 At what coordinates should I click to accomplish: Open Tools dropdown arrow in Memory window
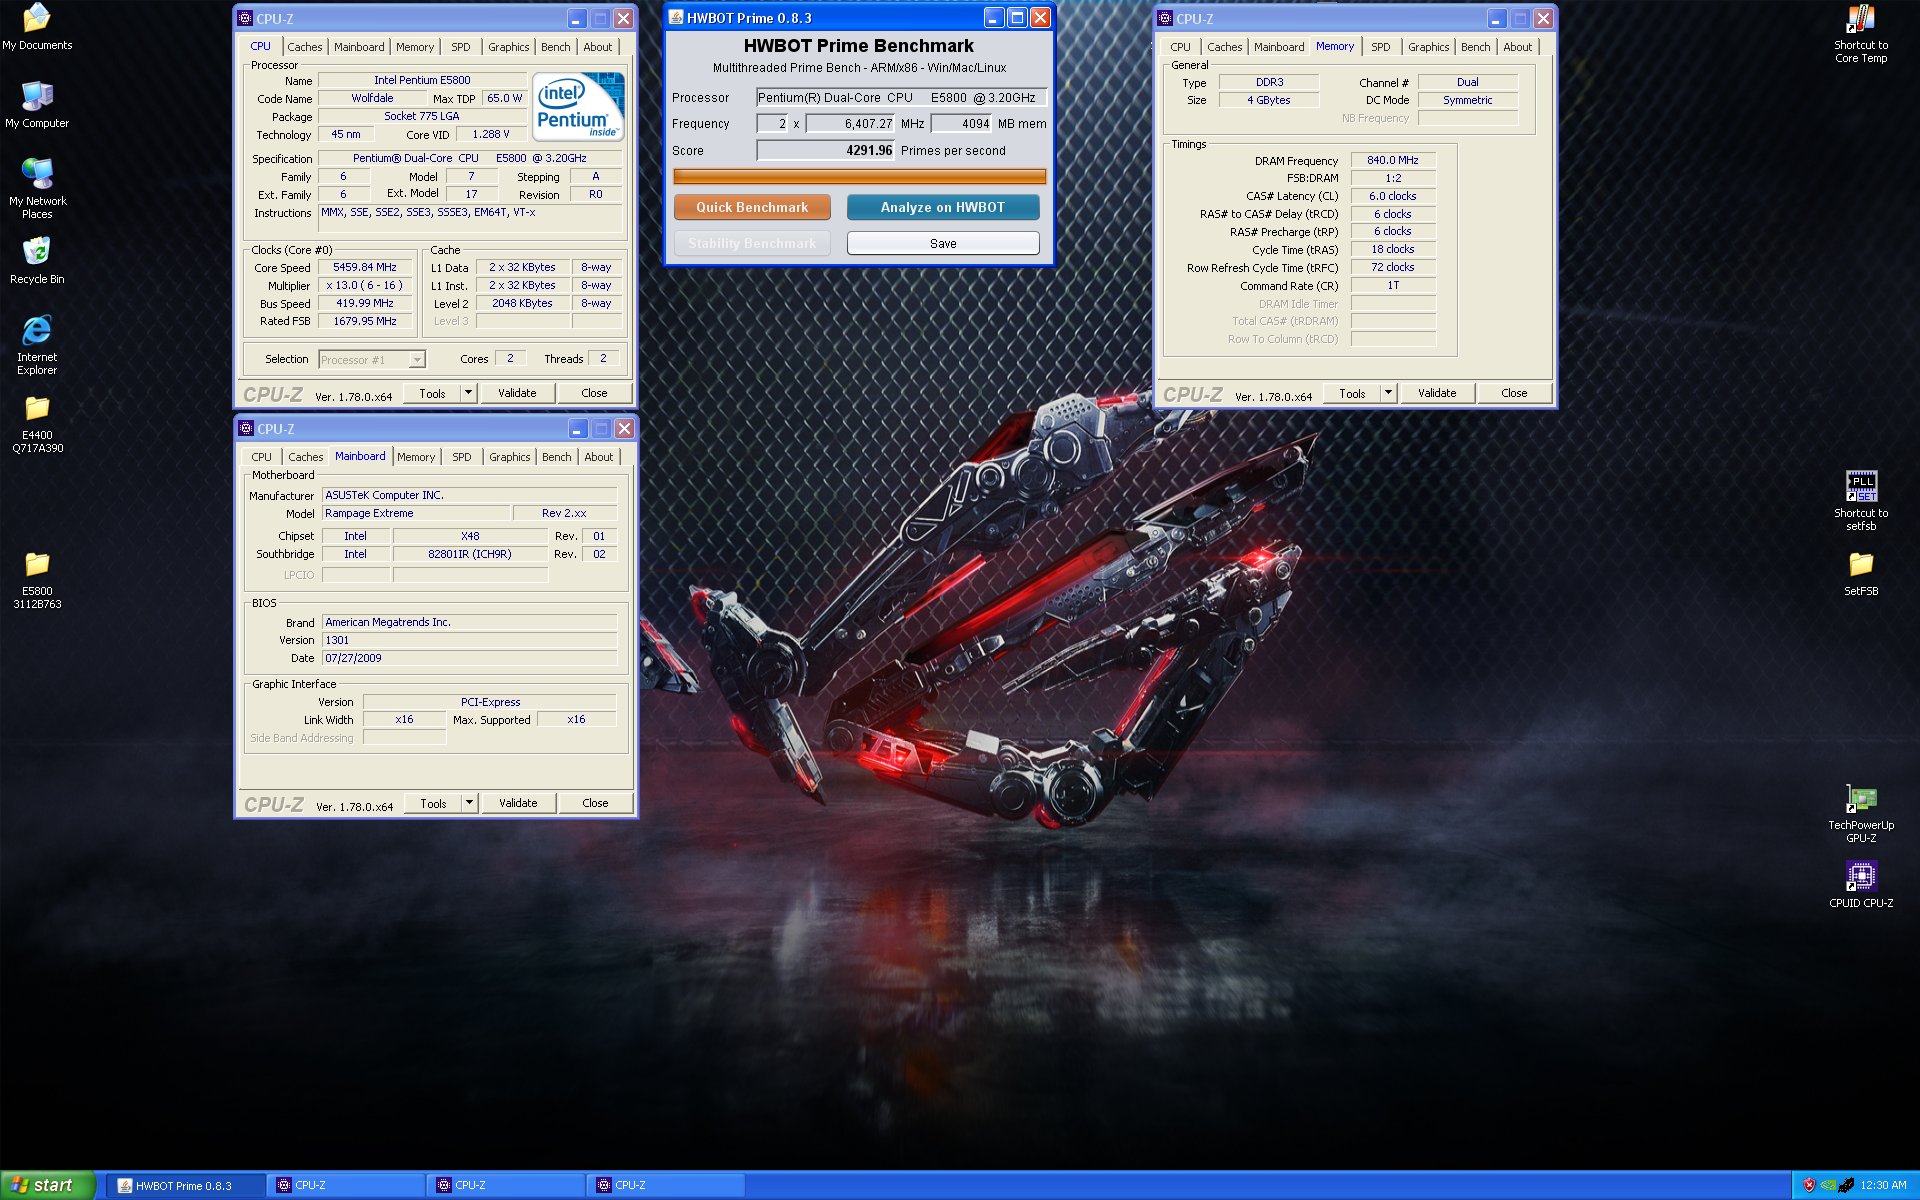click(1388, 393)
